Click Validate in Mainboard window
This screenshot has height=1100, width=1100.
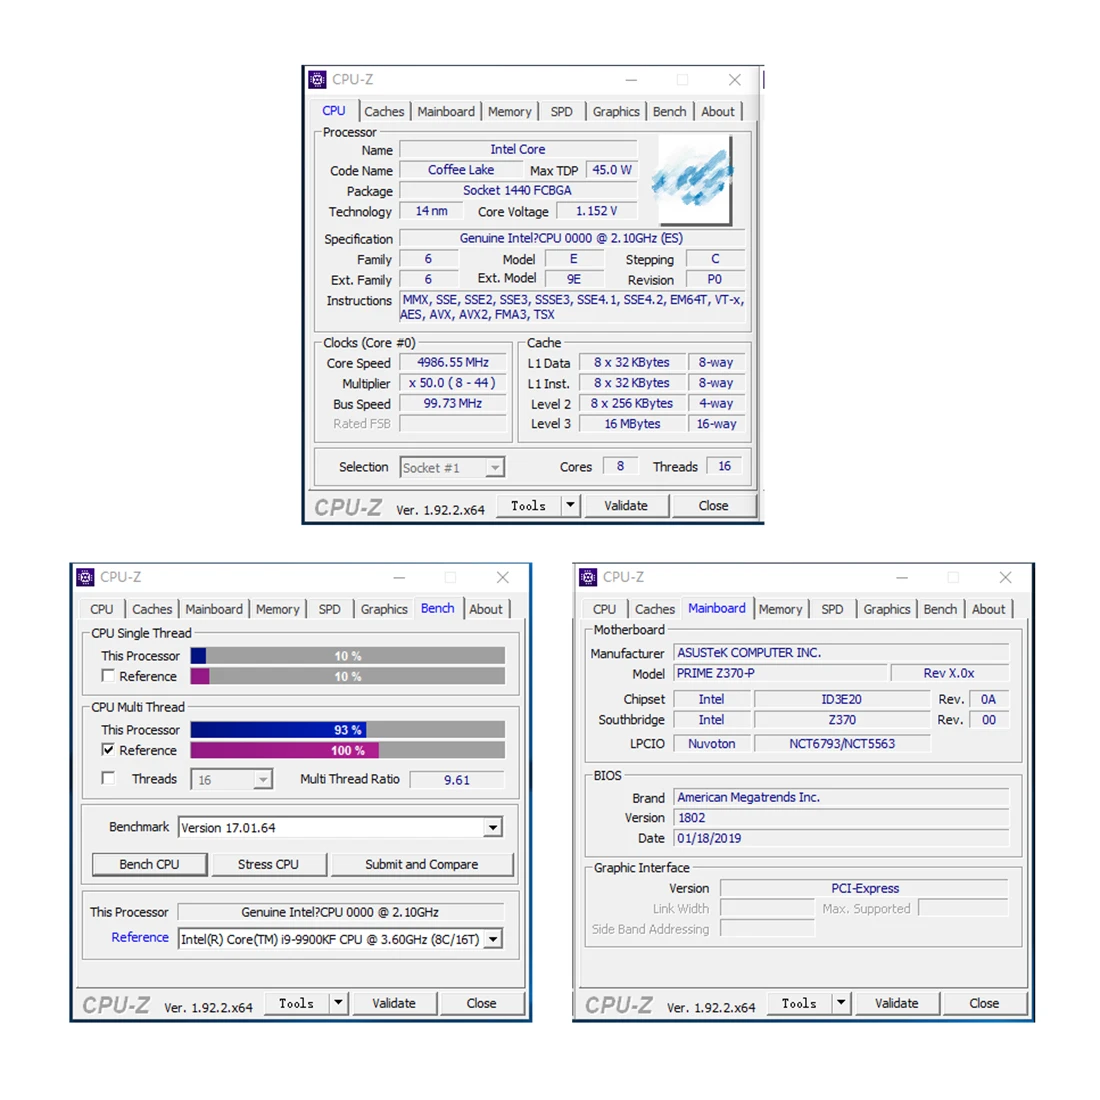point(897,1002)
